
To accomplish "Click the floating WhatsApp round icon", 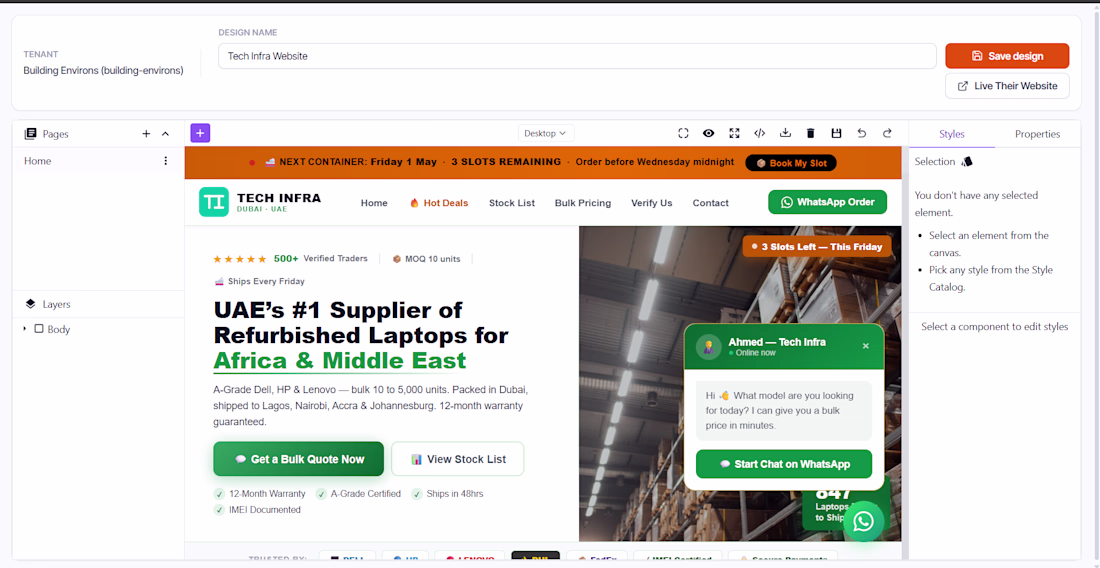I will 864,521.
